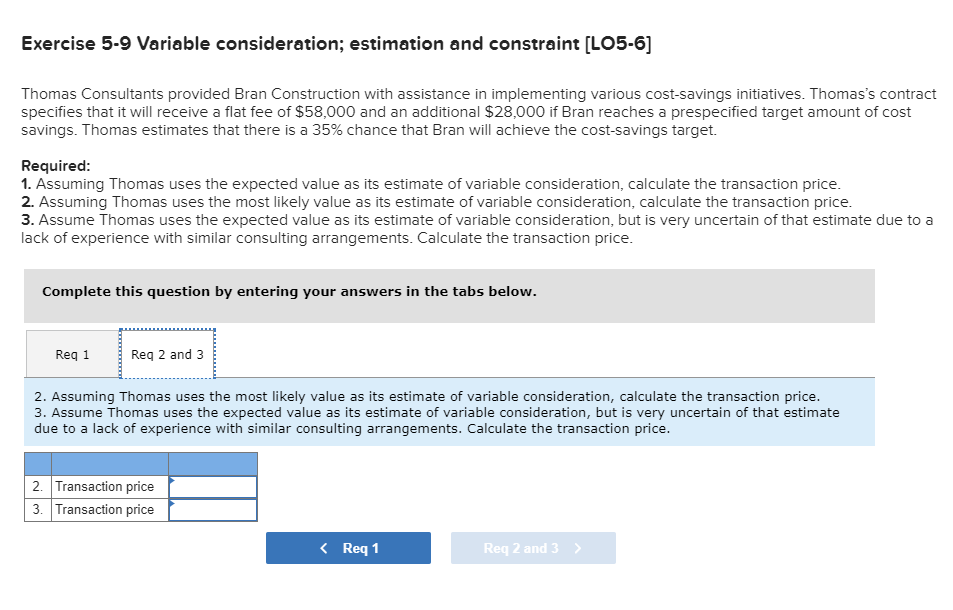The width and height of the screenshot is (953, 610).
Task: Click the row number 2 cell
Action: coord(36,486)
